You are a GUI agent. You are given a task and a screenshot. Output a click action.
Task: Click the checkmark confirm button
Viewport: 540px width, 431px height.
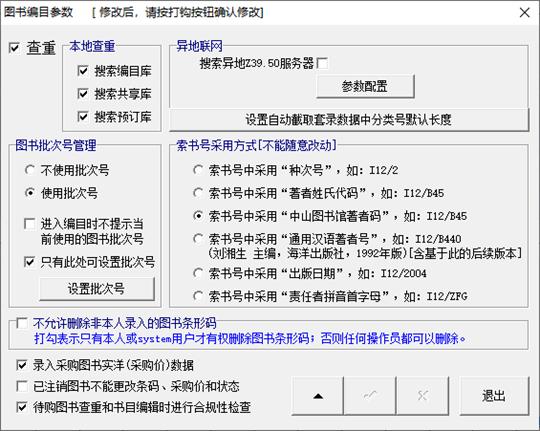click(x=370, y=396)
